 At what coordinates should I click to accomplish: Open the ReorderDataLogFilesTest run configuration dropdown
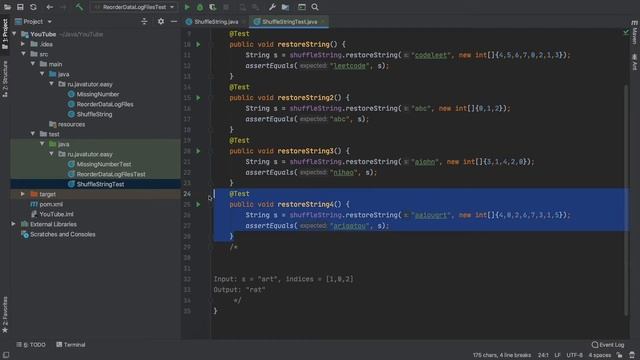134,7
